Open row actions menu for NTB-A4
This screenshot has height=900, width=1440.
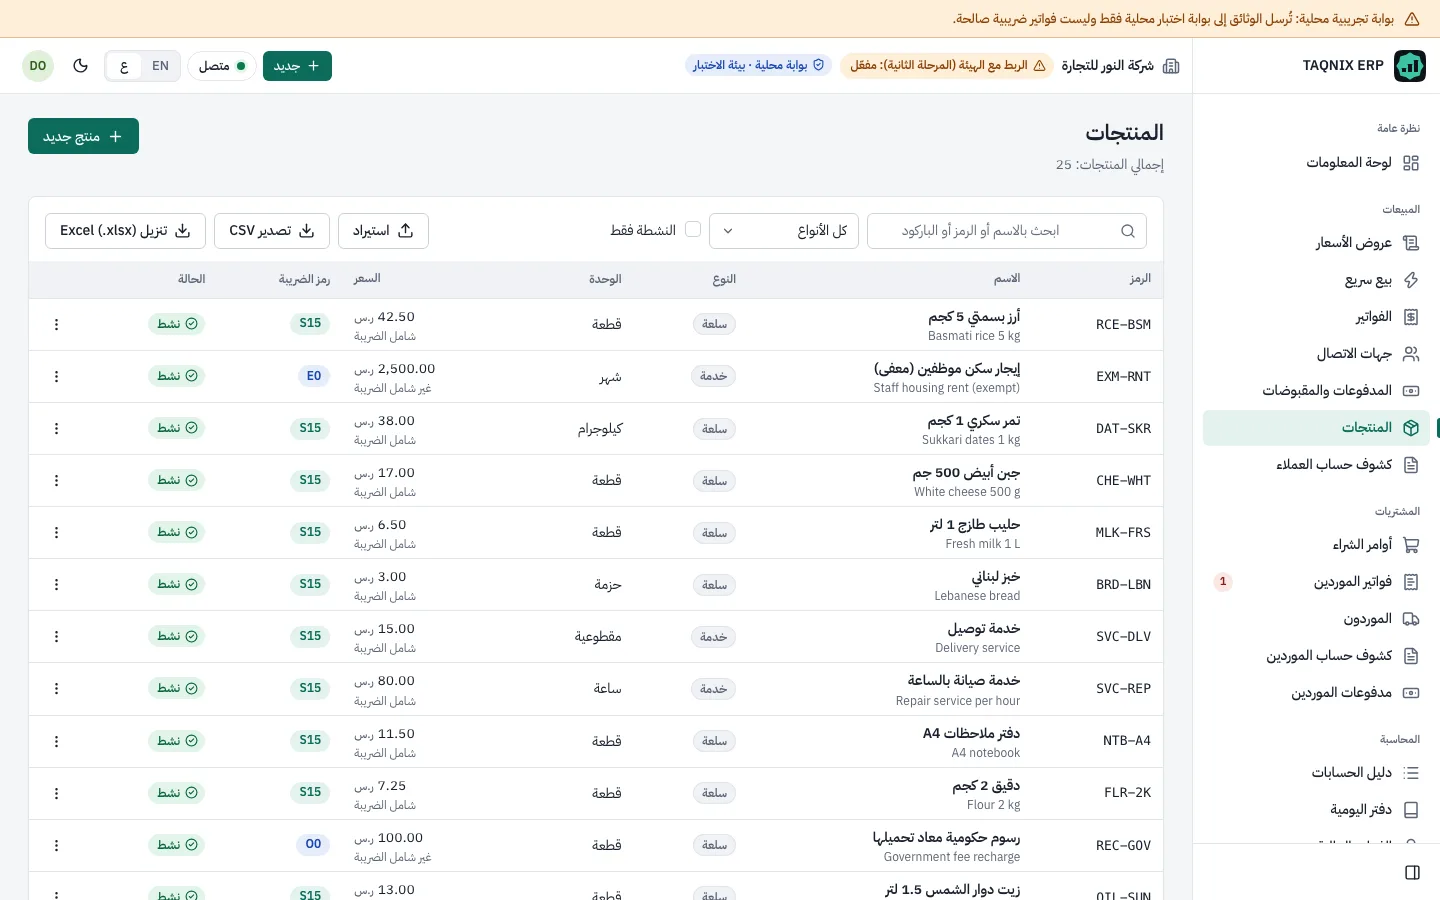click(56, 741)
